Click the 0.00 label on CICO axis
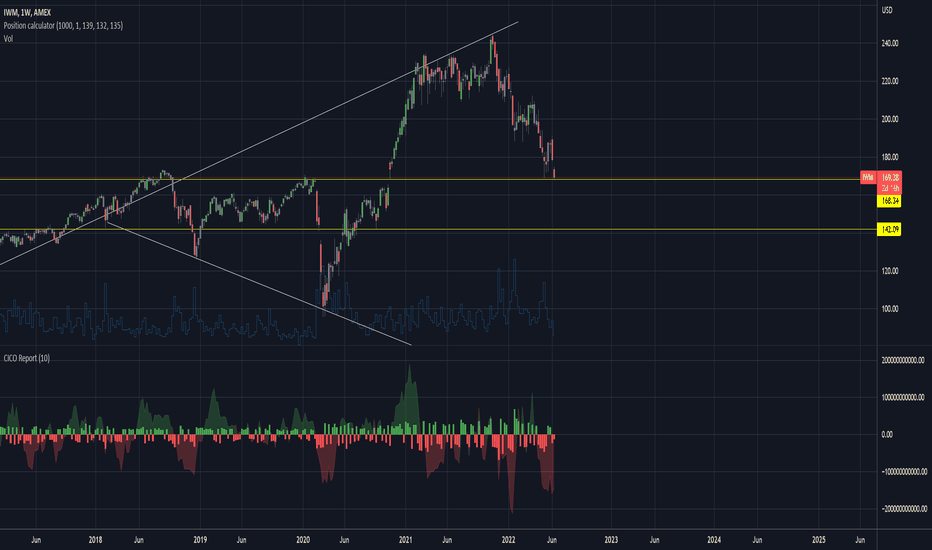 (886, 435)
